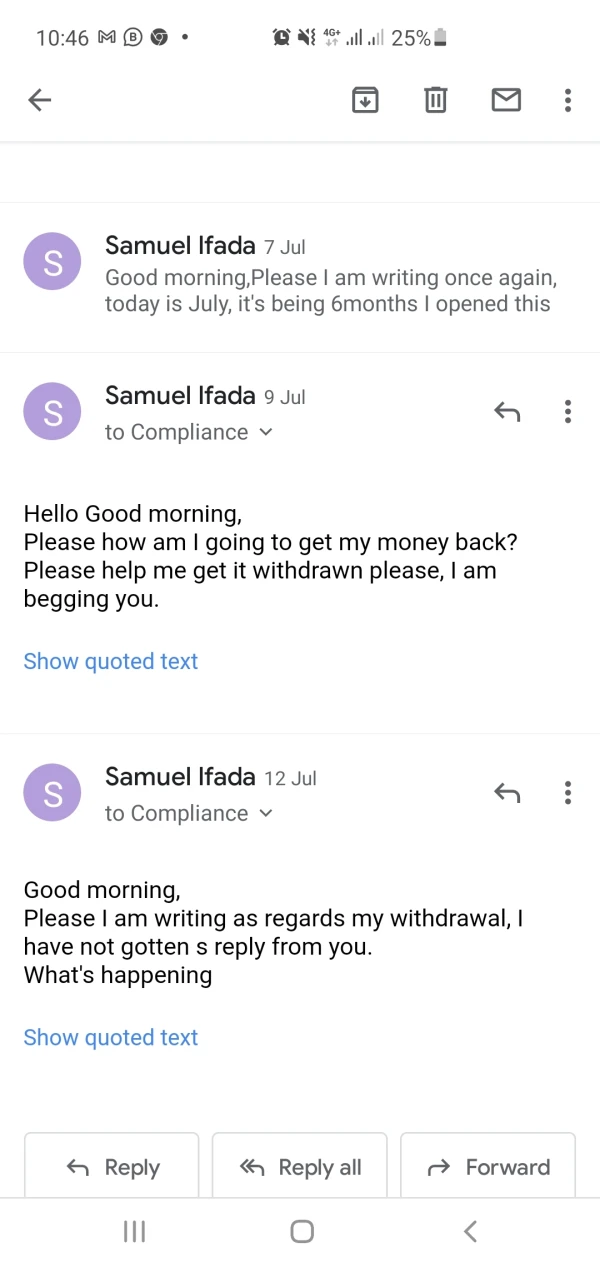Expand recipient details on 12 Jul message

click(x=265, y=813)
